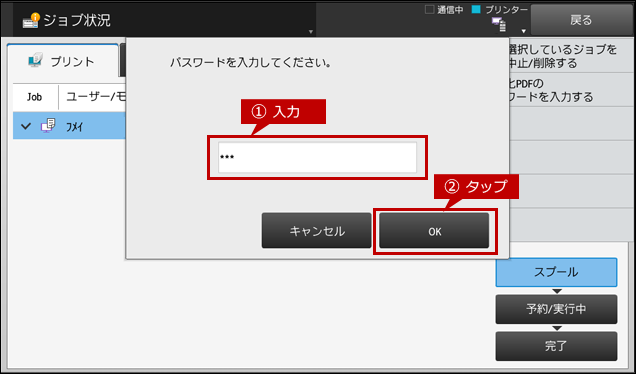Viewport: 636px width, 374px height.
Task: Click the printer icon on プリント tab
Action: tap(35, 60)
